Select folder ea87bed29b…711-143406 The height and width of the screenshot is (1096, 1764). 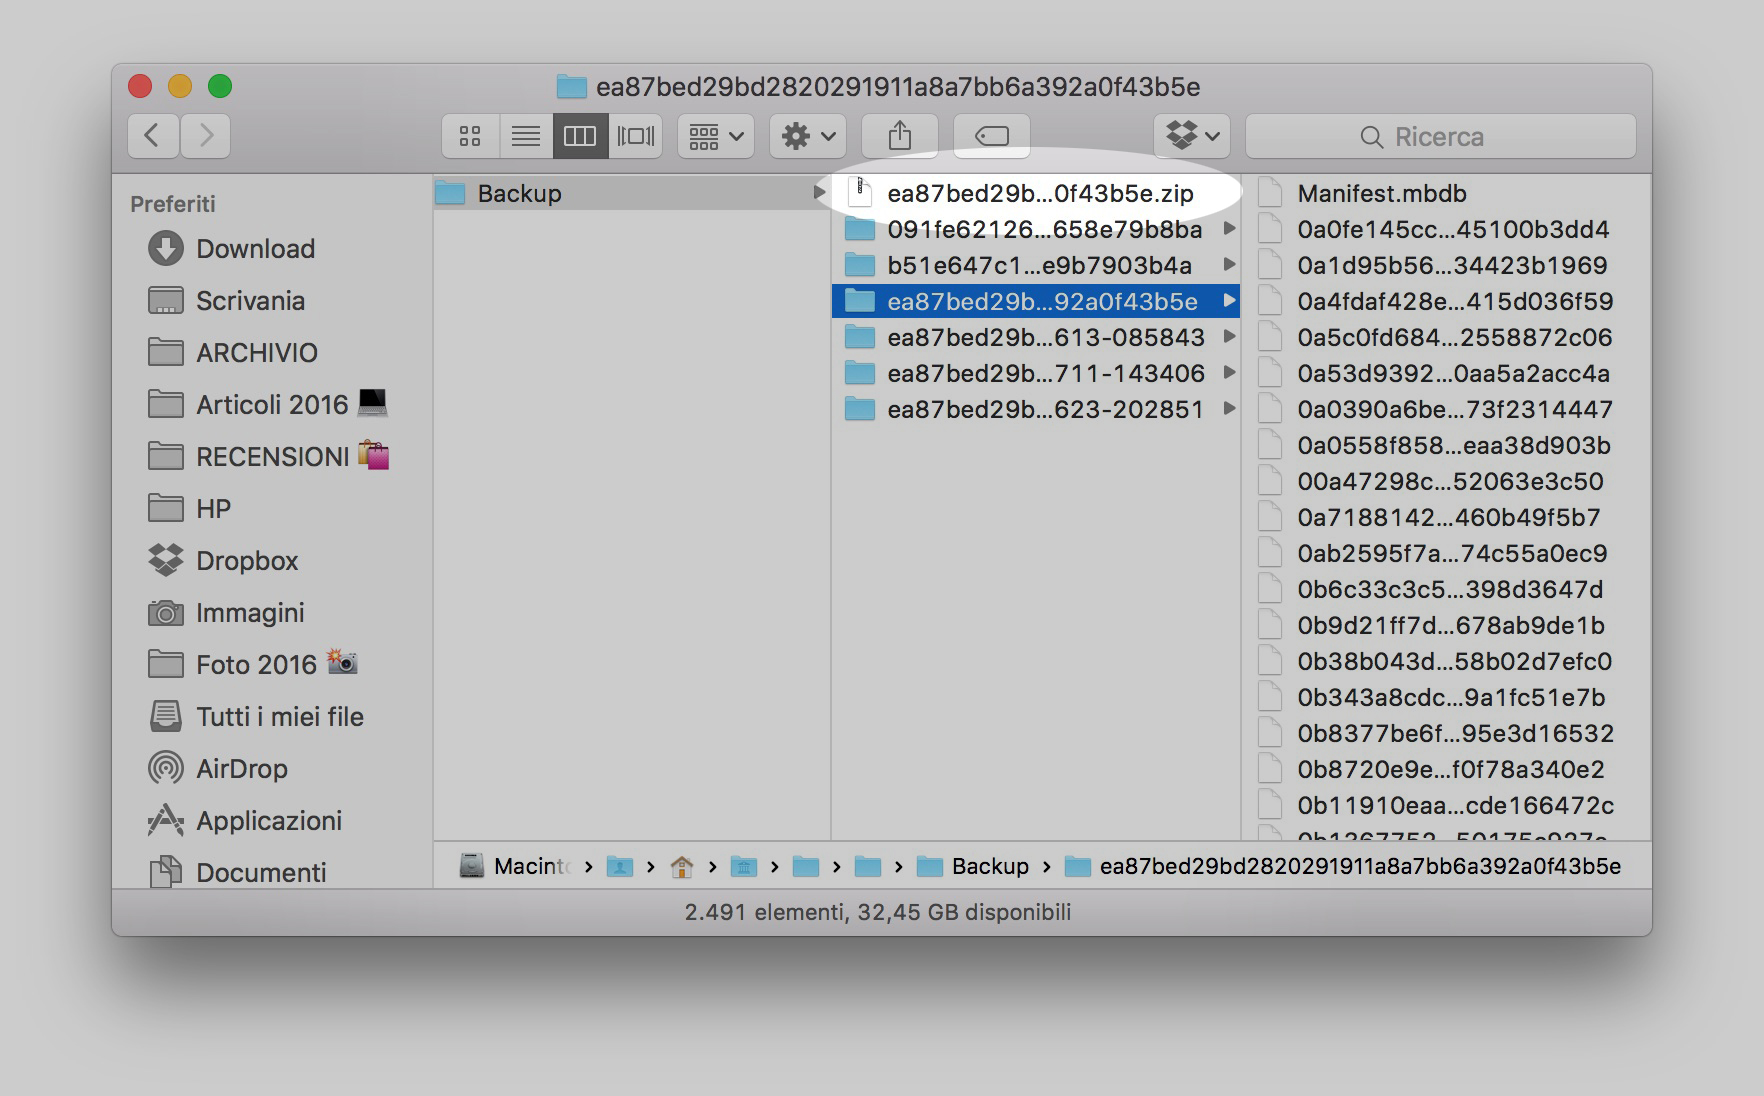coord(1036,373)
